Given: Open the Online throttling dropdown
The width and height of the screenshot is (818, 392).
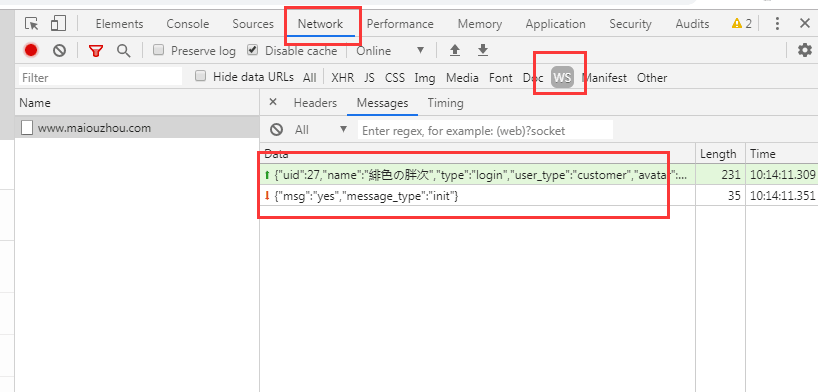Looking at the screenshot, I should click(390, 51).
